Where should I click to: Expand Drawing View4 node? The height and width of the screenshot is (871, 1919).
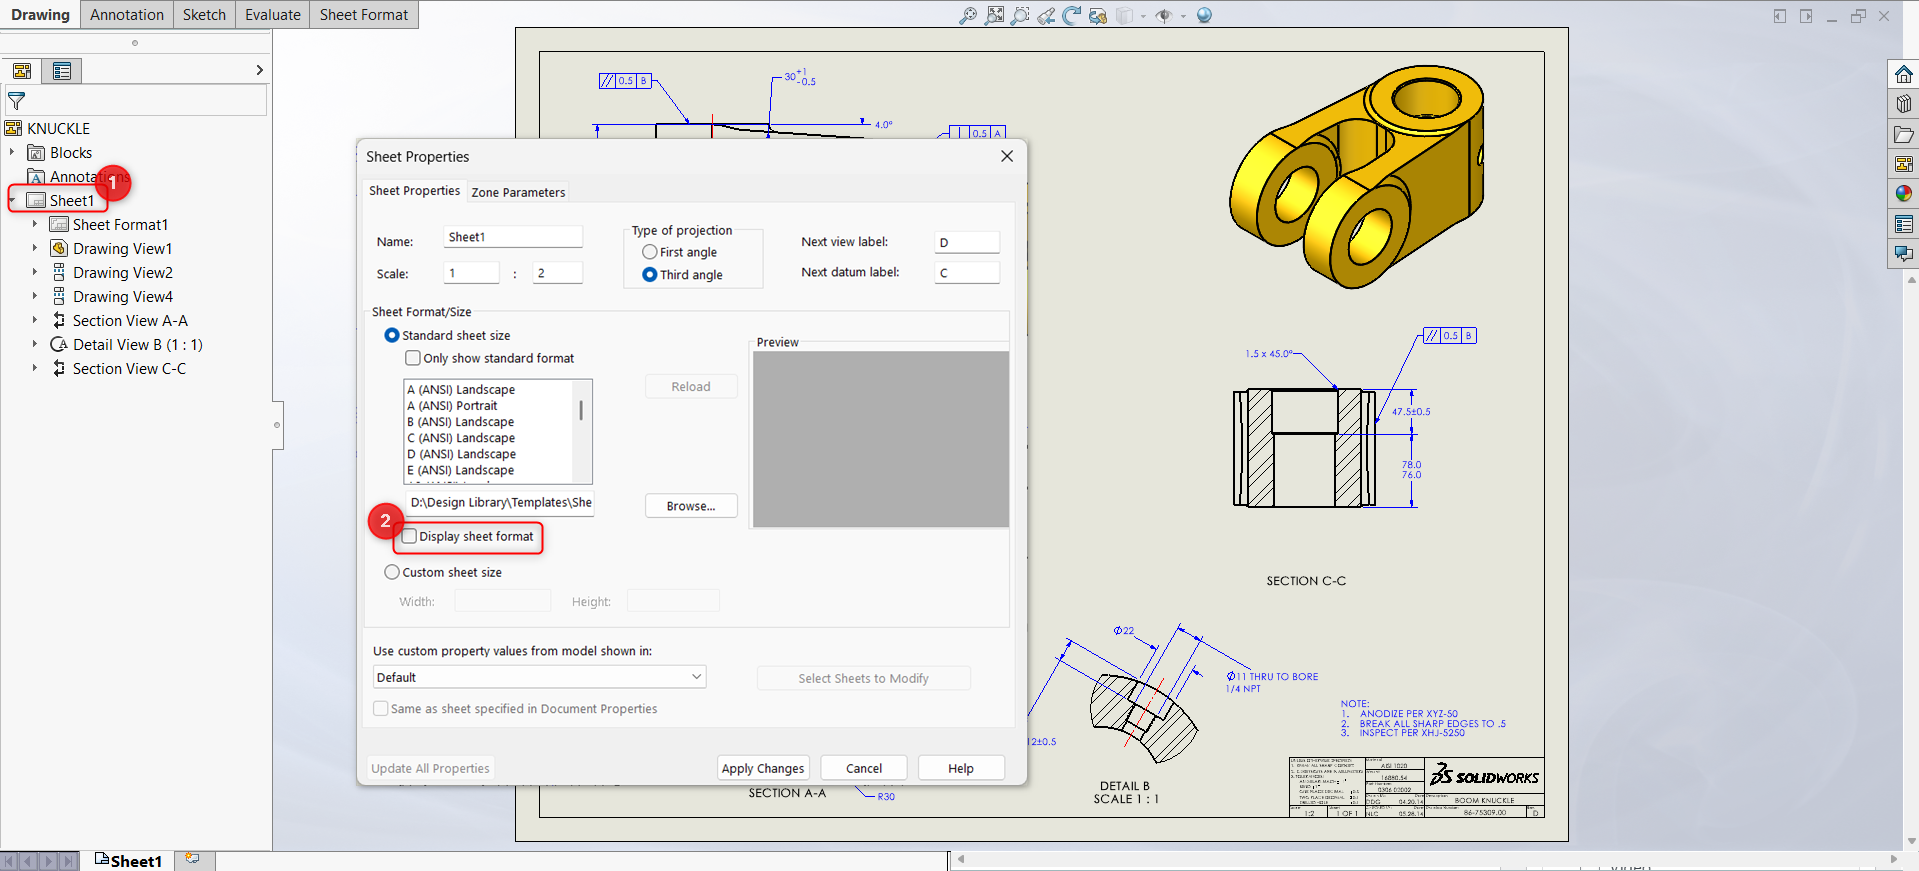tap(35, 297)
